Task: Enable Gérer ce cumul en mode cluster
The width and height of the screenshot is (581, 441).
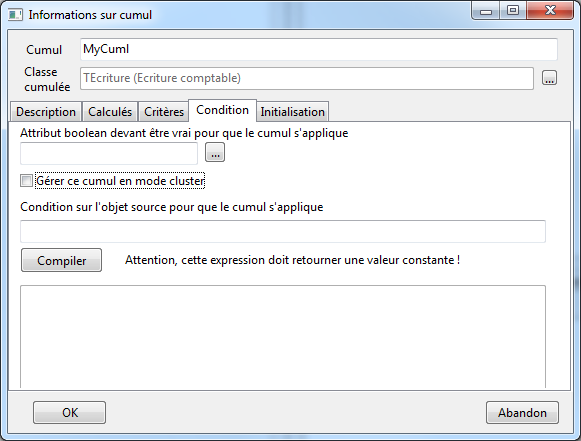Action: pyautogui.click(x=26, y=181)
